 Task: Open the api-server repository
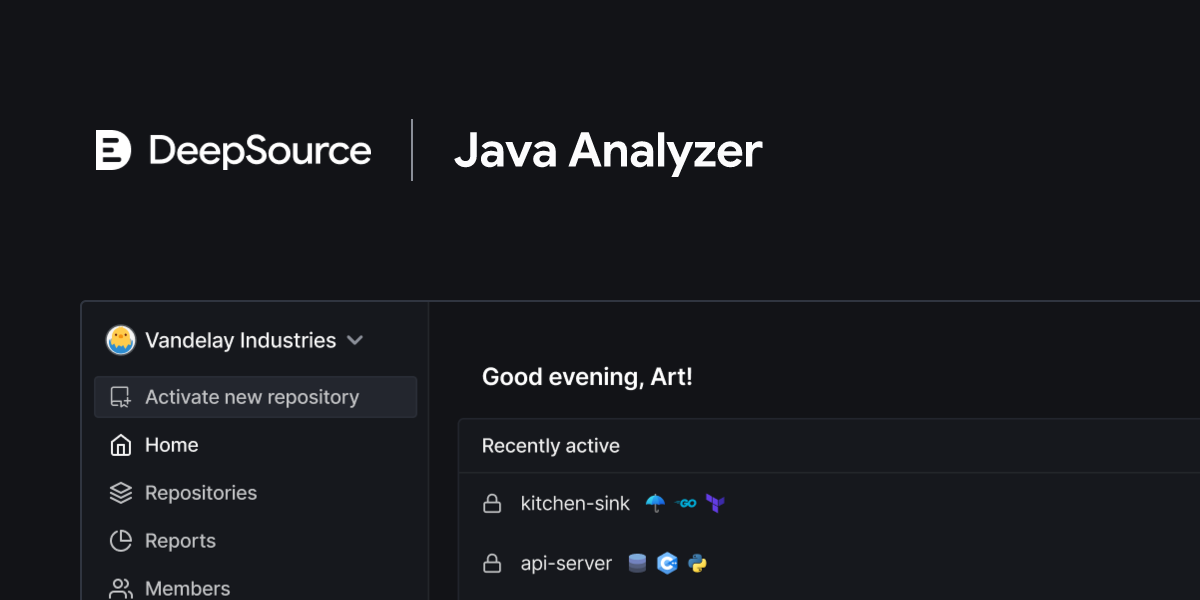(566, 563)
